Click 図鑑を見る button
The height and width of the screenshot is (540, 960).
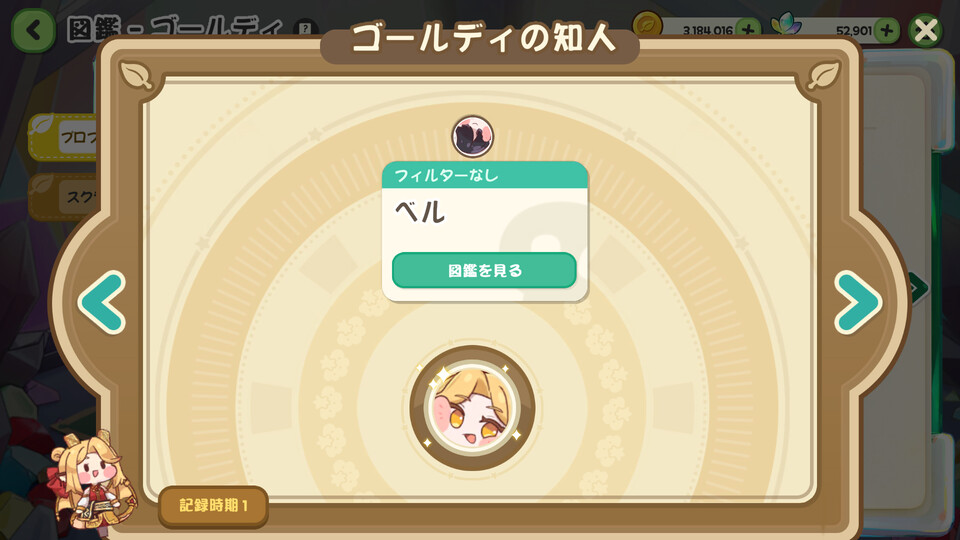coord(484,270)
